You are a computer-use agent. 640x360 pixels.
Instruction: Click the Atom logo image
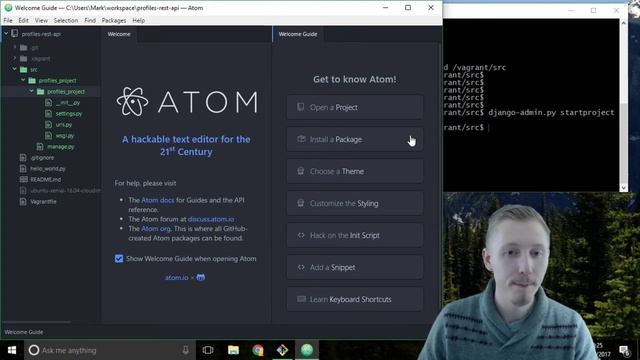[x=187, y=102]
